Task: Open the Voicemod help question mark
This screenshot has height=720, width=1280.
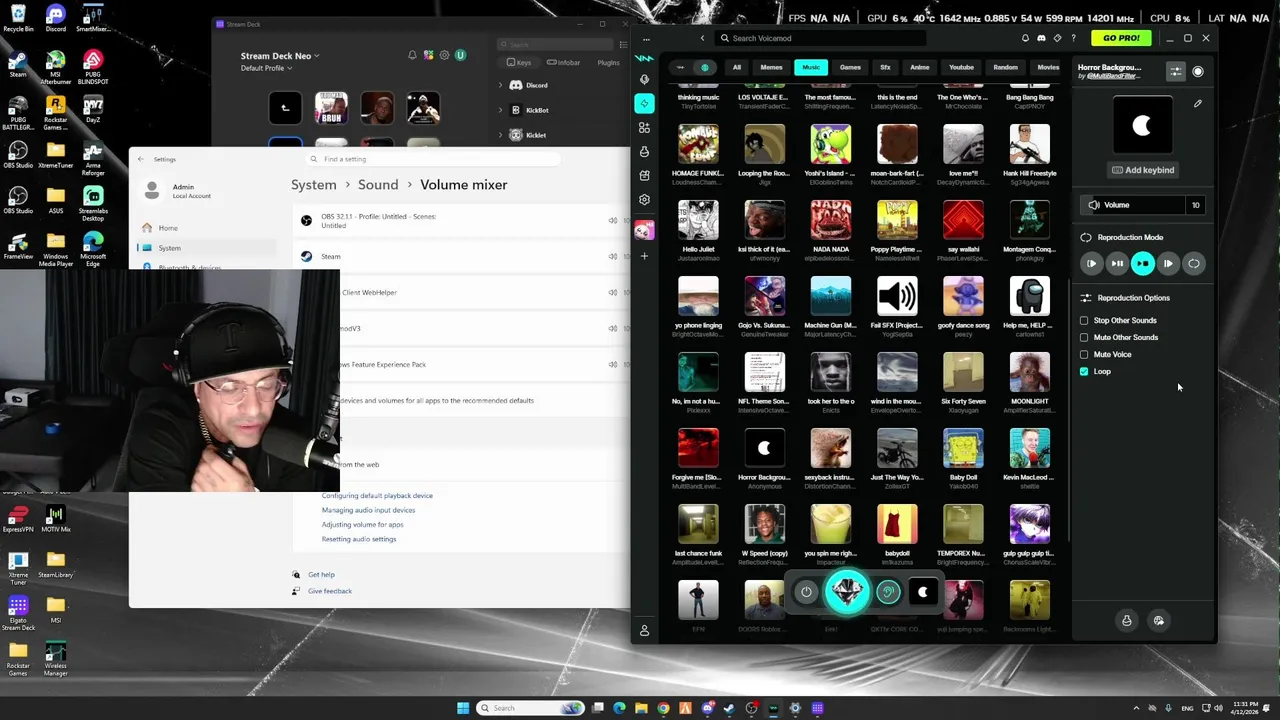Action: (x=1073, y=38)
